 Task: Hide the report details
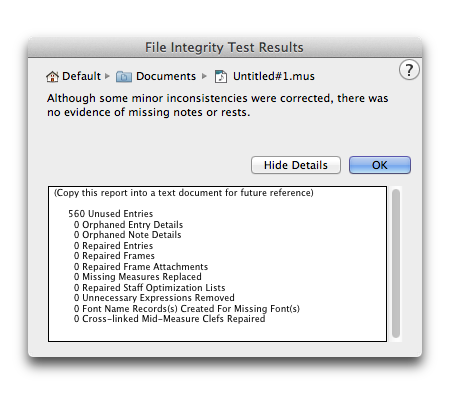click(x=296, y=165)
